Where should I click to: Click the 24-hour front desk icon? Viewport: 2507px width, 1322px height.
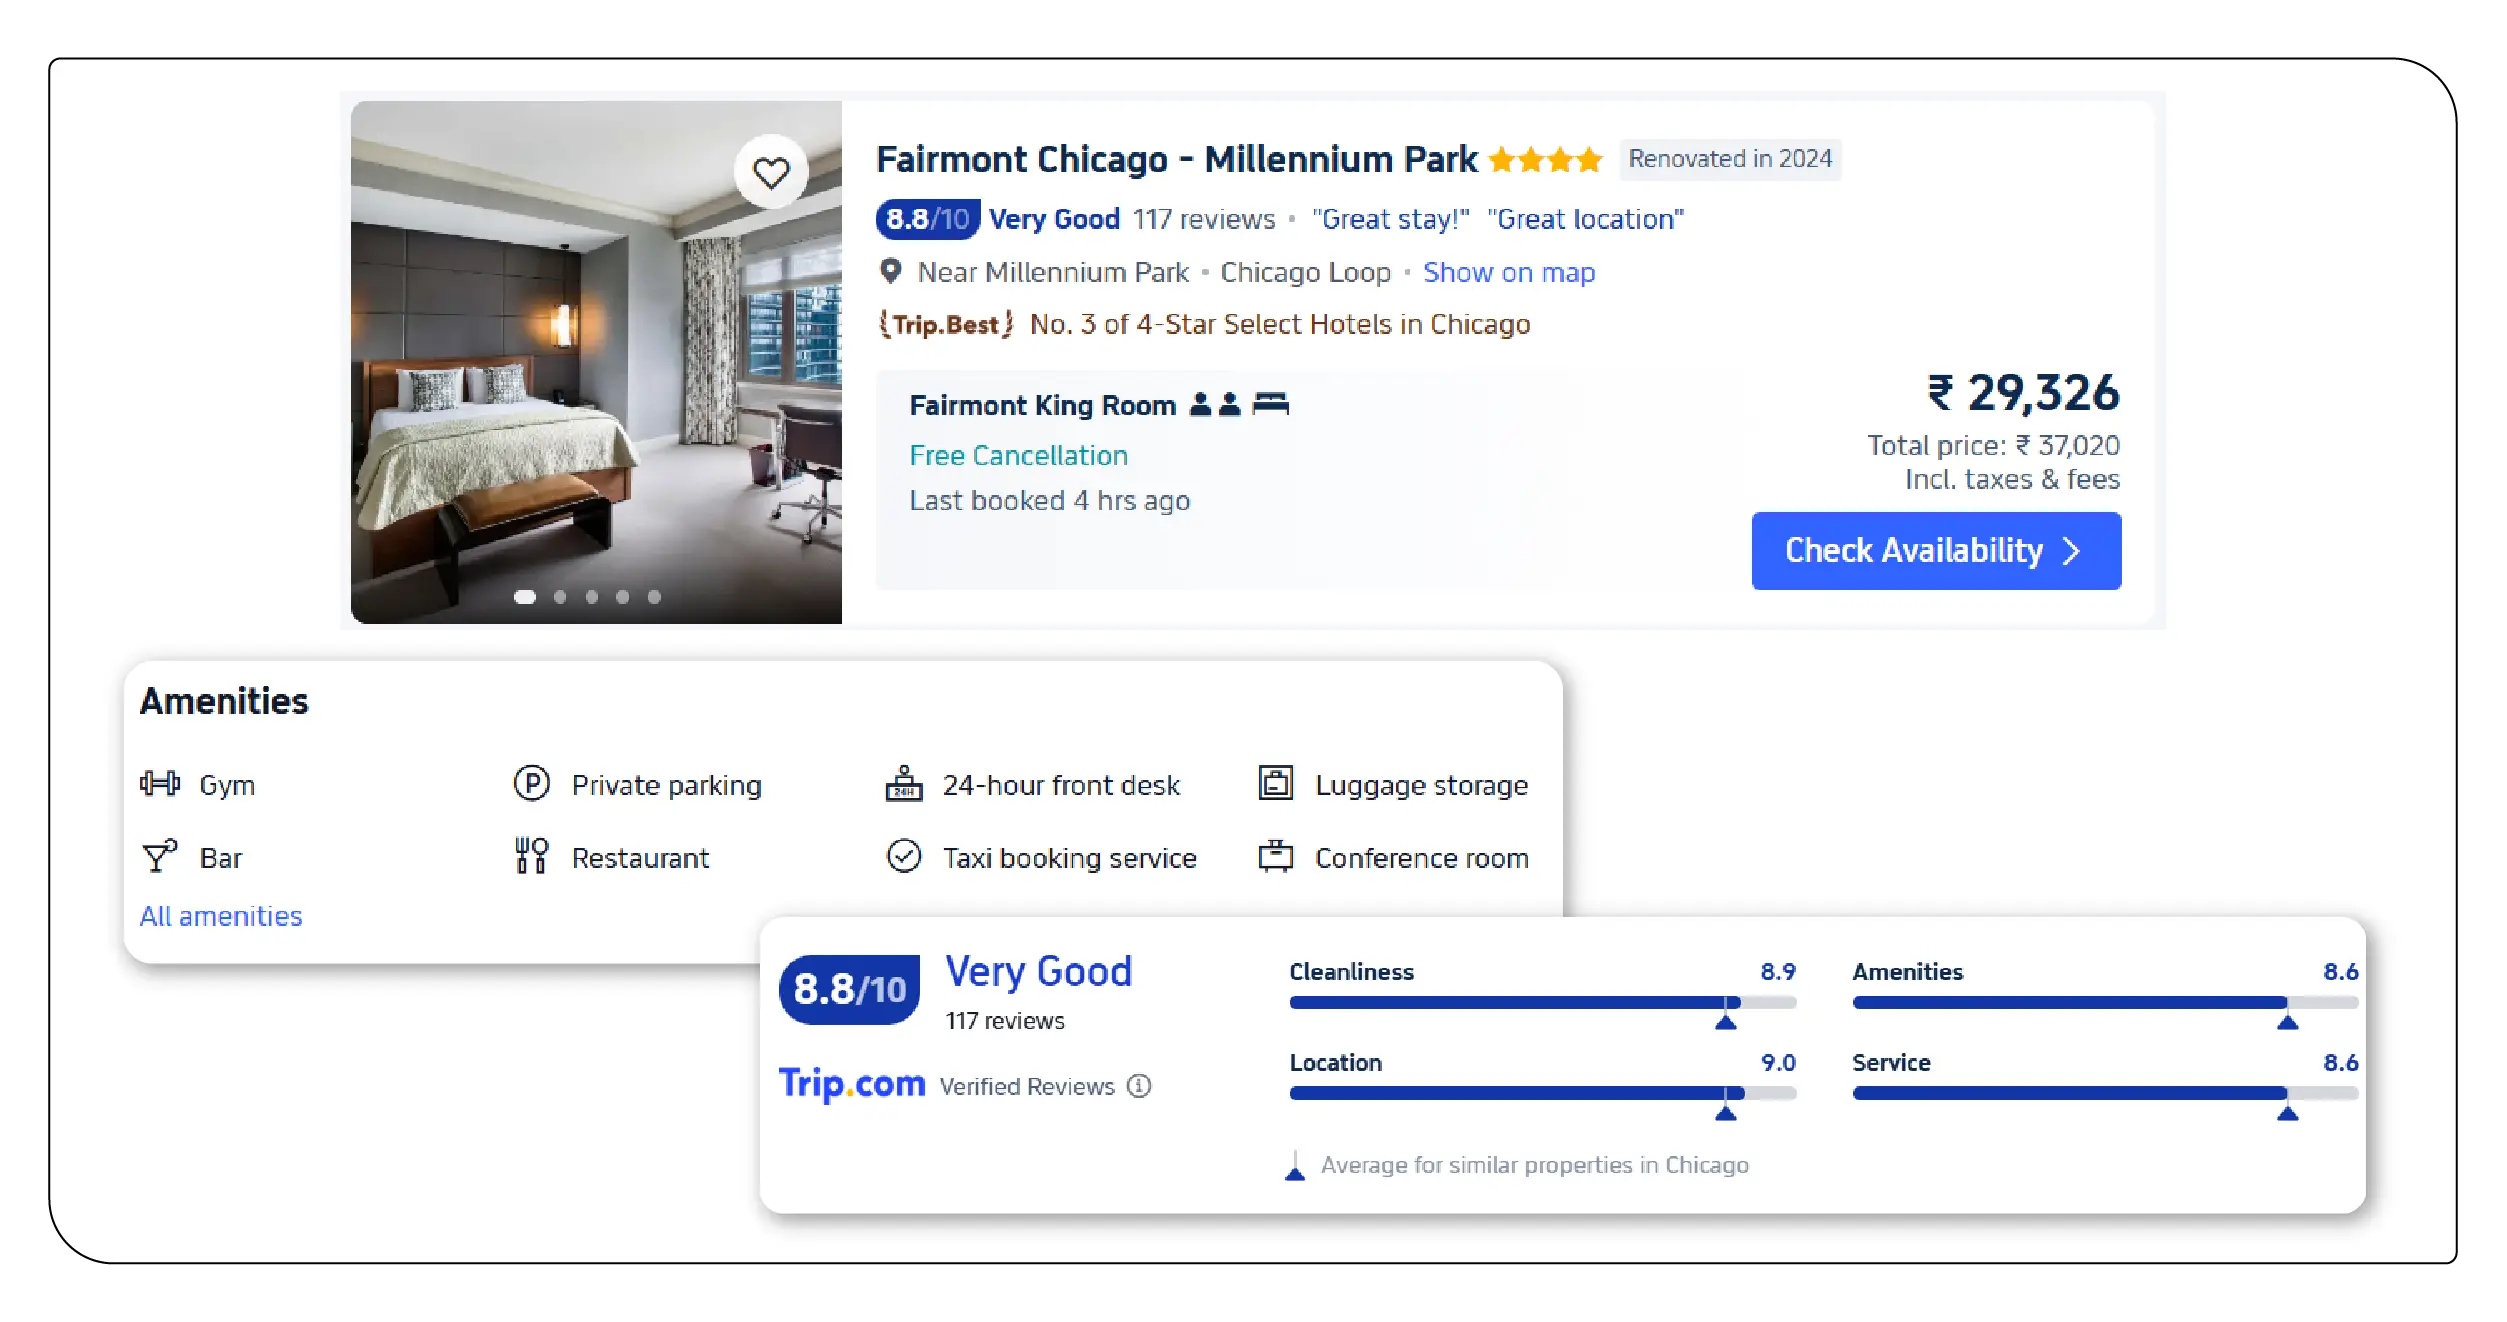(903, 783)
